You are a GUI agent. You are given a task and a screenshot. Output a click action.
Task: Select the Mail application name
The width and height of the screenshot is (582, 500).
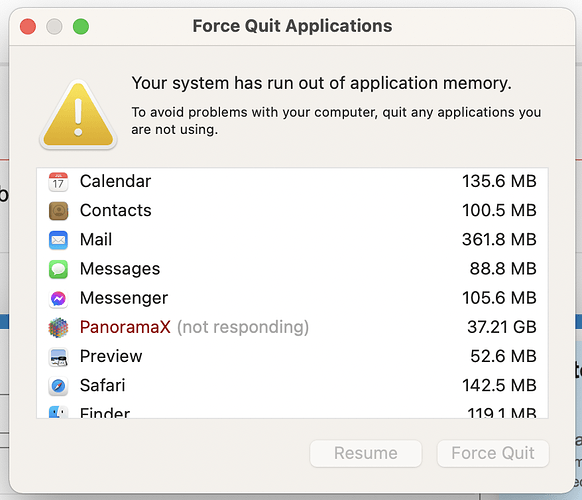[96, 239]
